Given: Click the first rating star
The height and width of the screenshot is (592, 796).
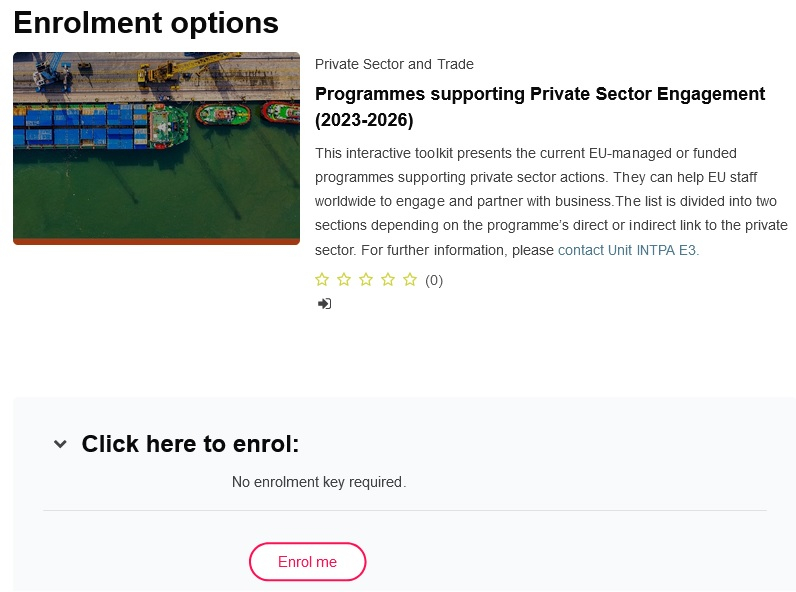Looking at the screenshot, I should click(x=322, y=280).
